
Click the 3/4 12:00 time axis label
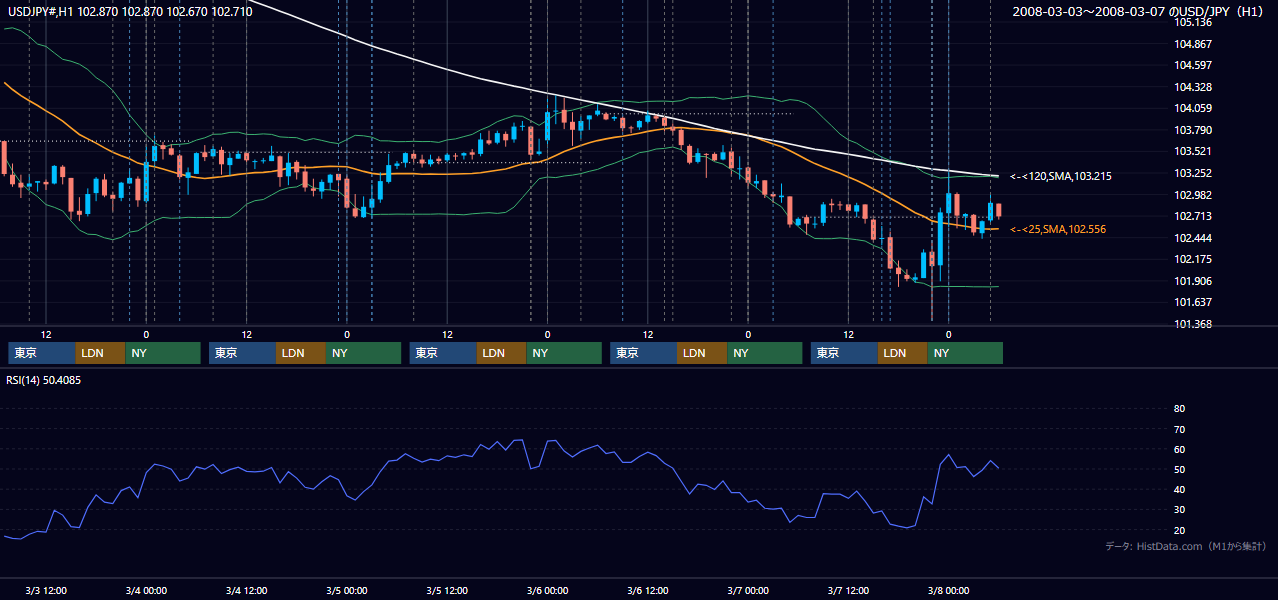pos(246,590)
